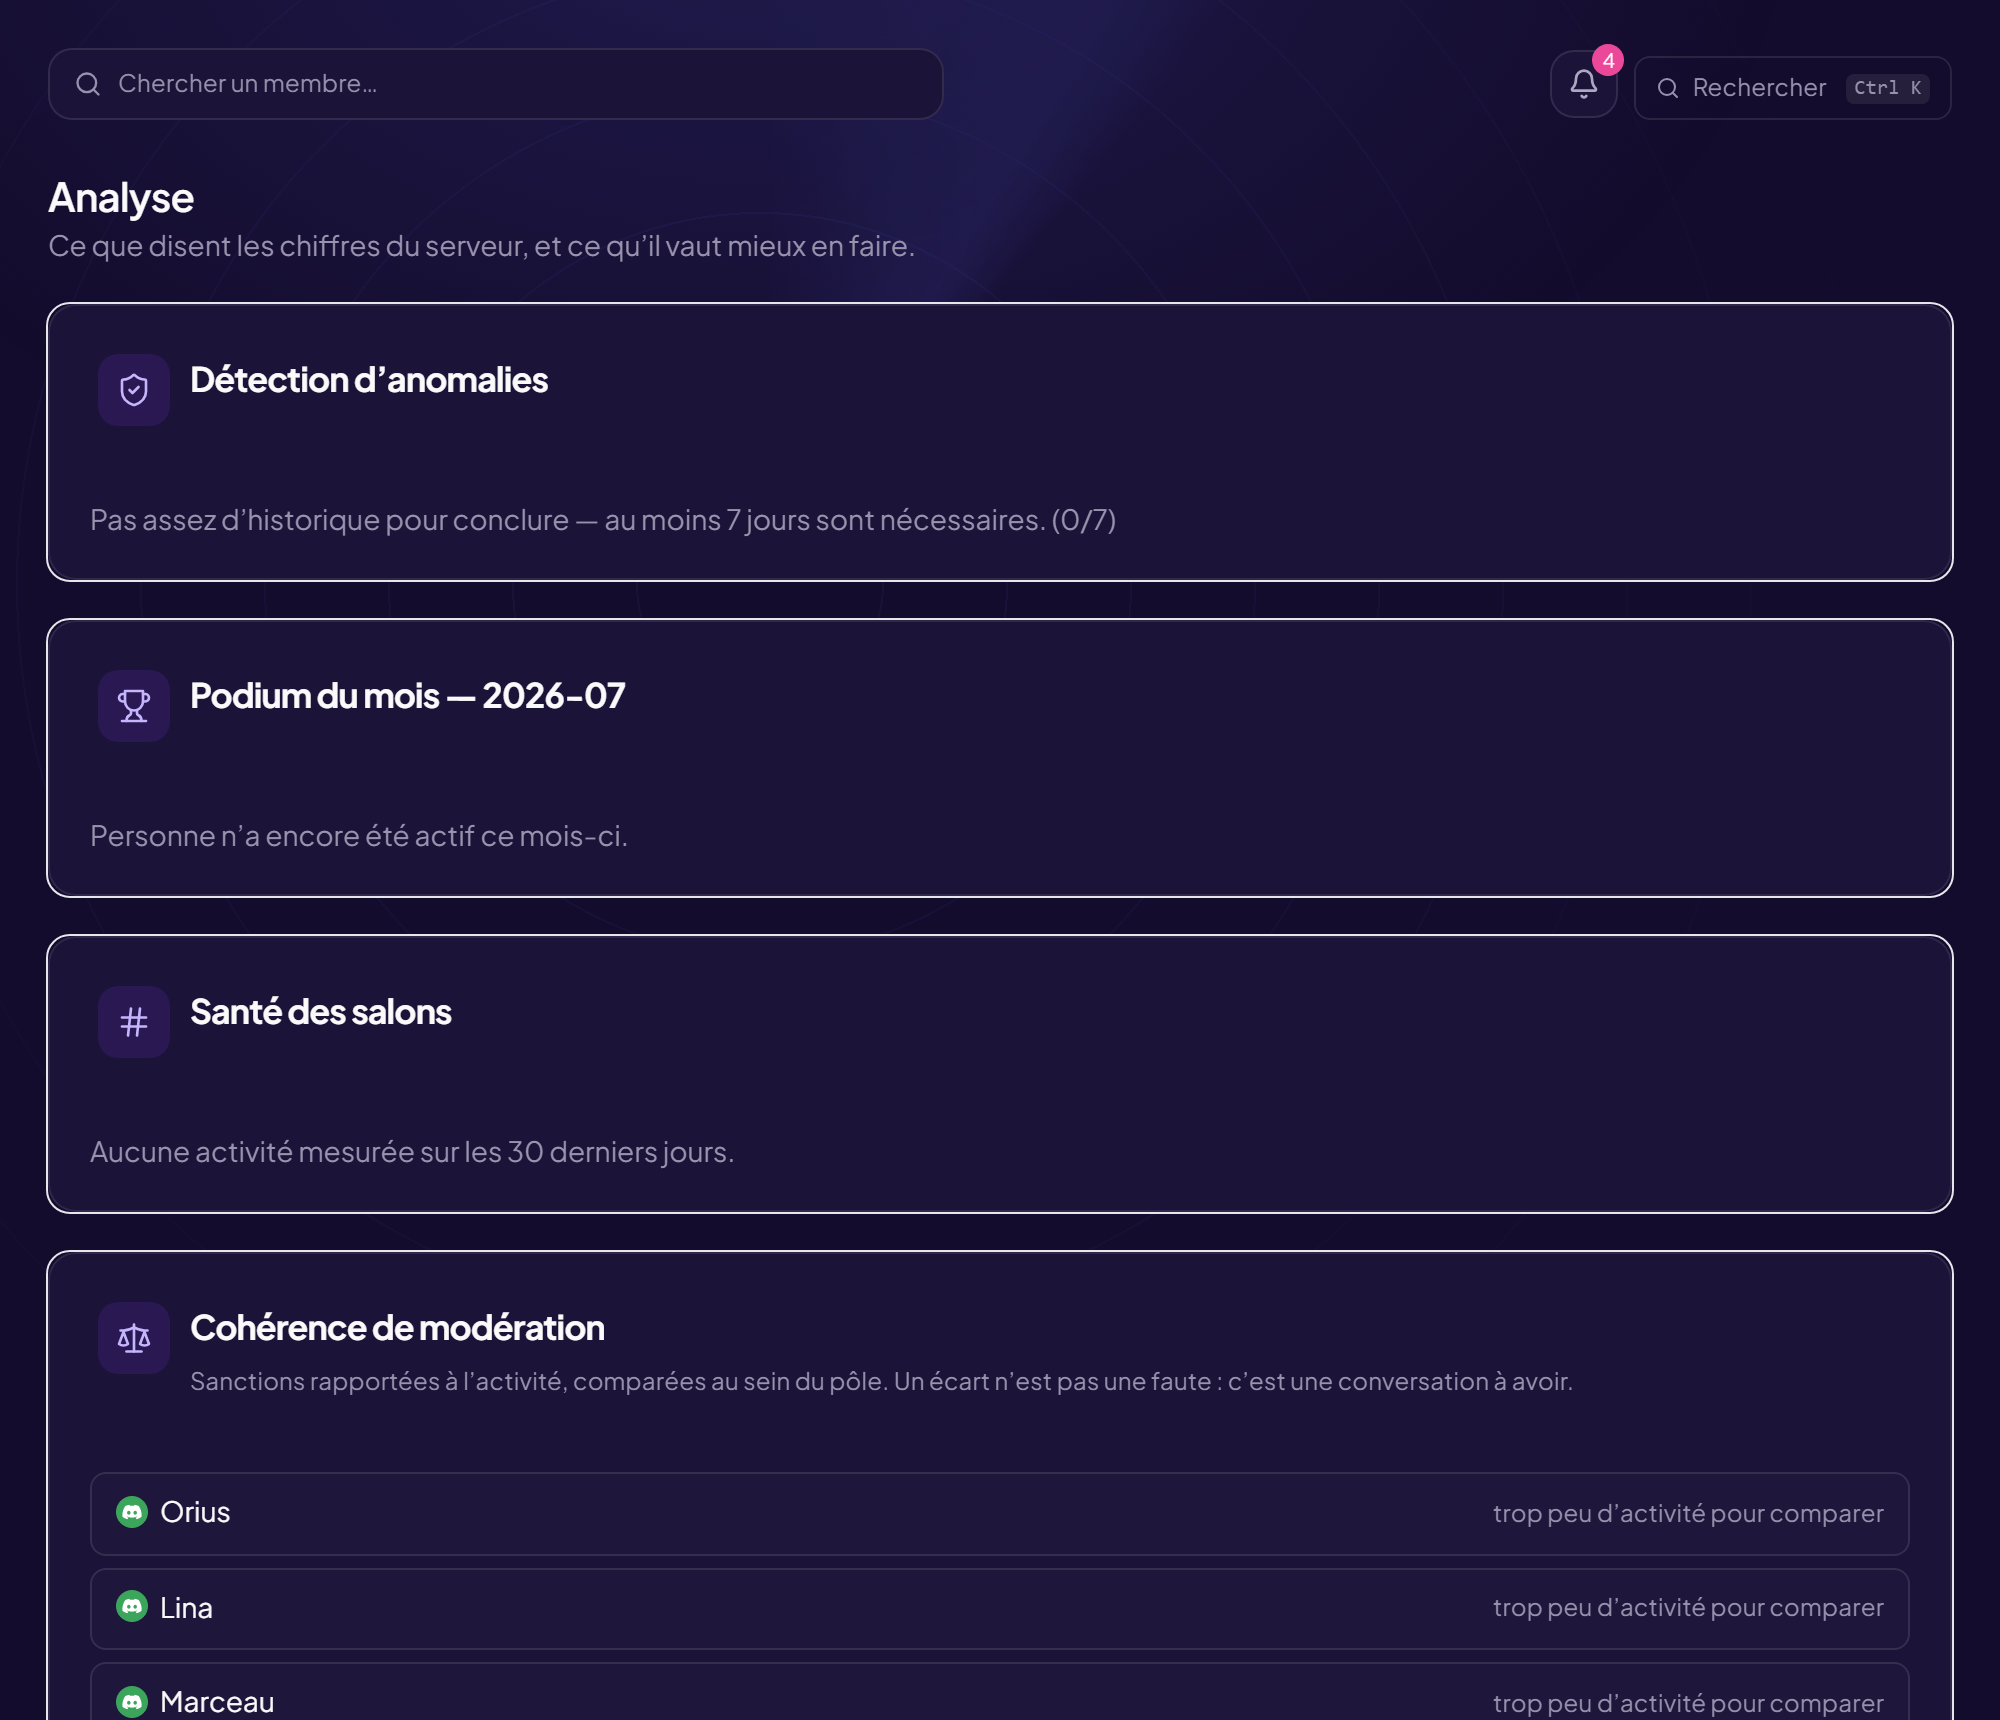Click the shield icon for Détection d'anomalies
Image resolution: width=2000 pixels, height=1720 pixels.
coord(134,390)
